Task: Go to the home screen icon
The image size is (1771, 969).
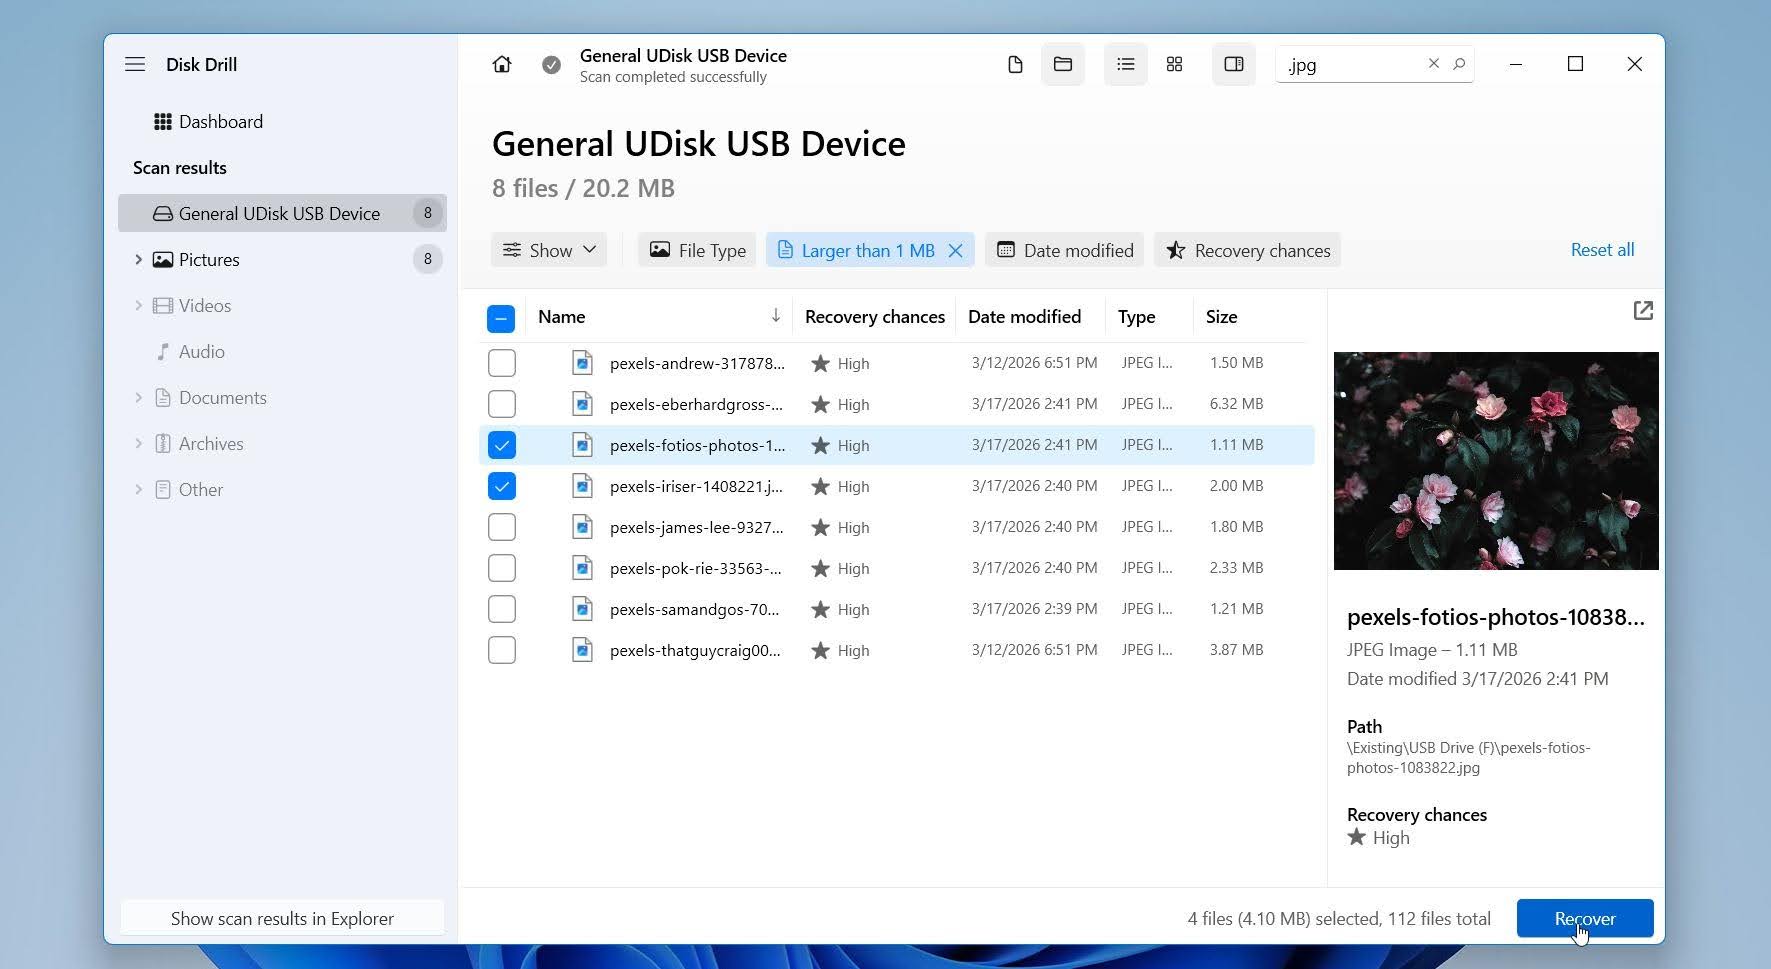Action: [x=502, y=64]
